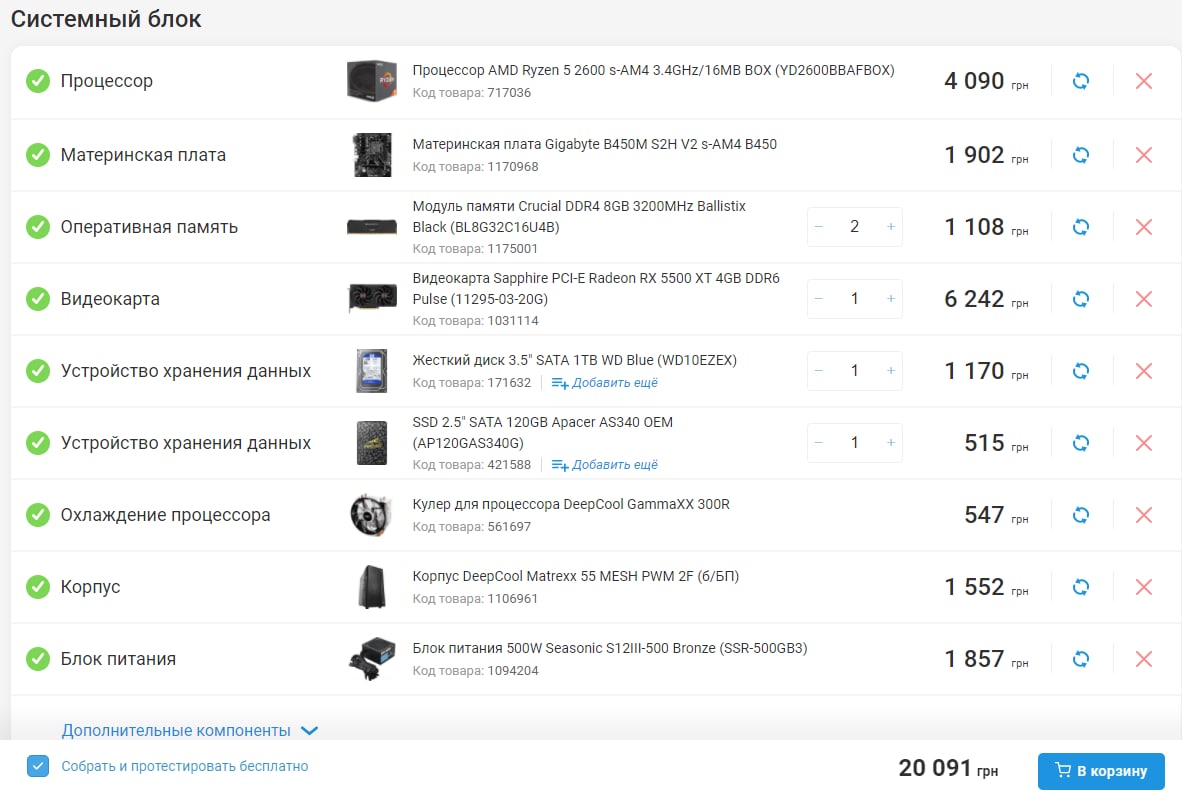Remove the Sapphire Radeon RX 5500 XT
Screen dimensions: 1182x793
click(x=1144, y=299)
